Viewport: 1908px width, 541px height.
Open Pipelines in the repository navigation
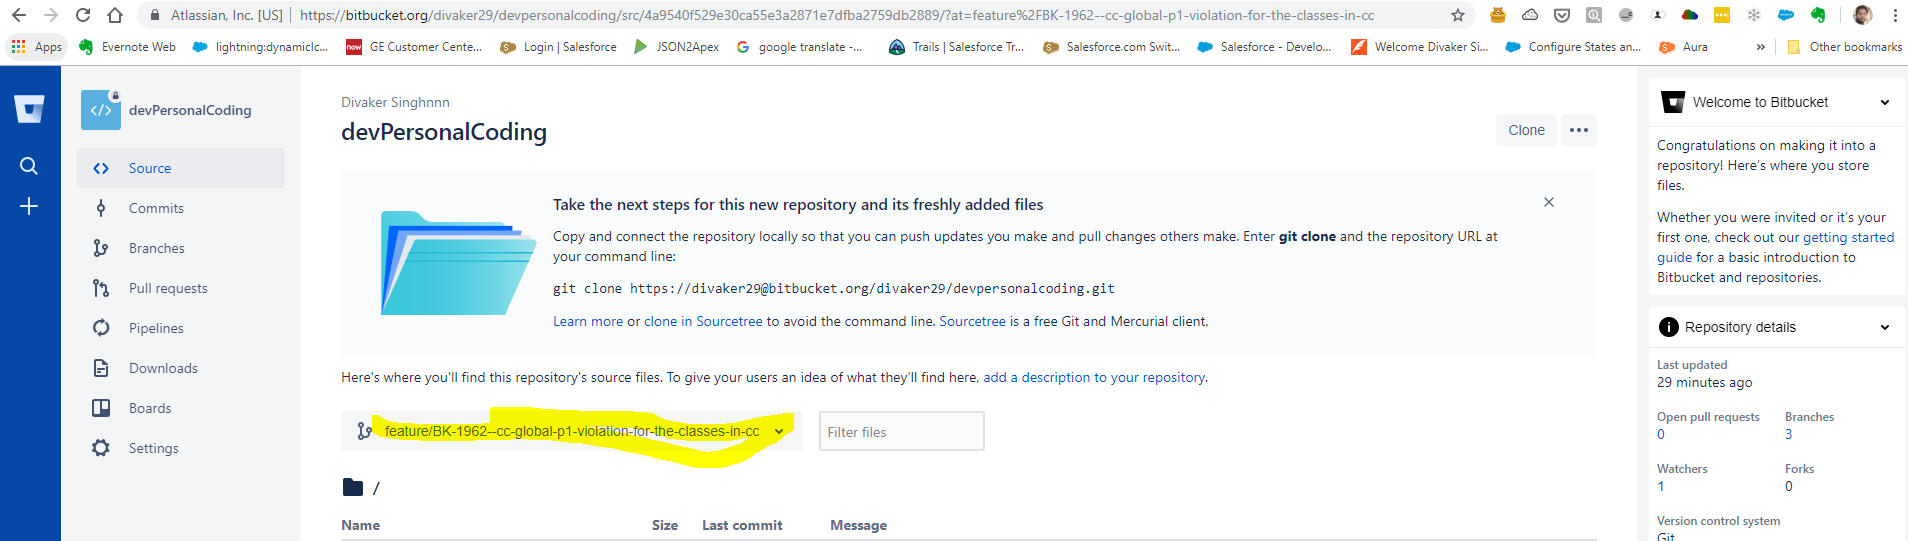181,328
